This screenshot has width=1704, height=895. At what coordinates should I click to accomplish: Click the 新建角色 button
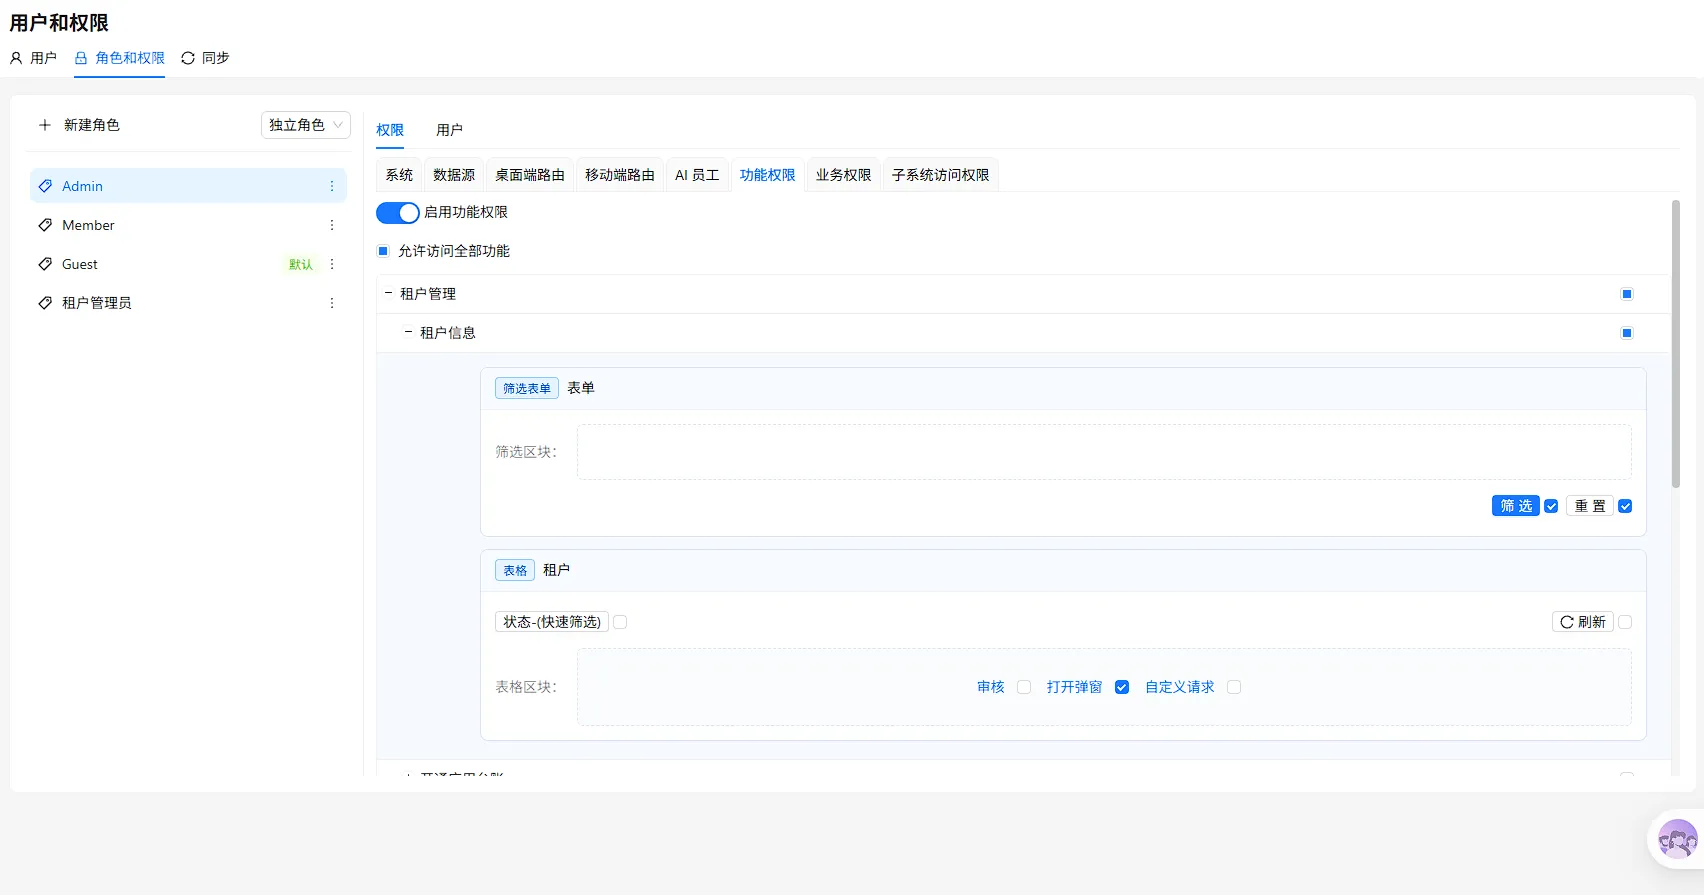(x=79, y=125)
